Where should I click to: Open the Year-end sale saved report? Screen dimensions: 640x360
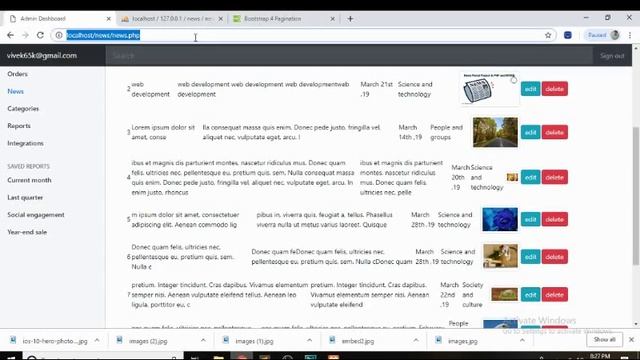[27, 232]
